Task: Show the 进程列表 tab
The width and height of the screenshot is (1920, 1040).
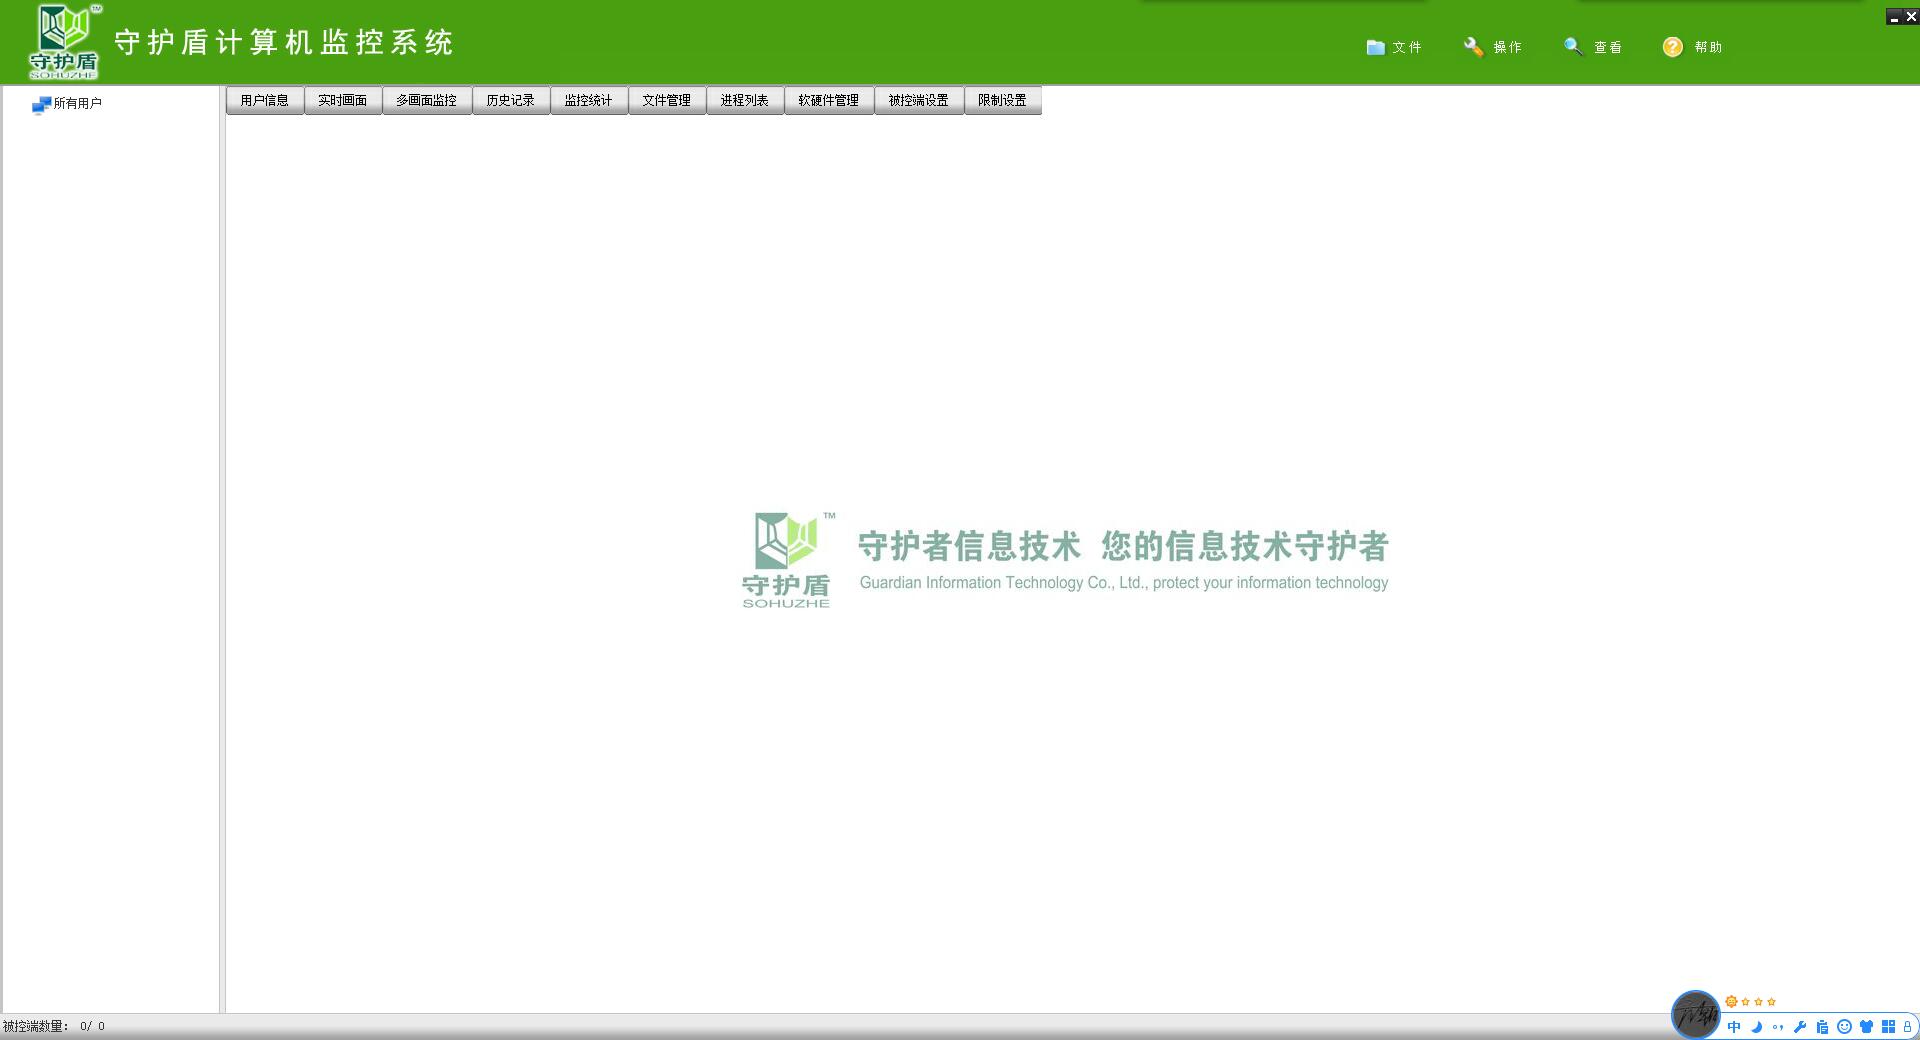Action: pos(744,100)
